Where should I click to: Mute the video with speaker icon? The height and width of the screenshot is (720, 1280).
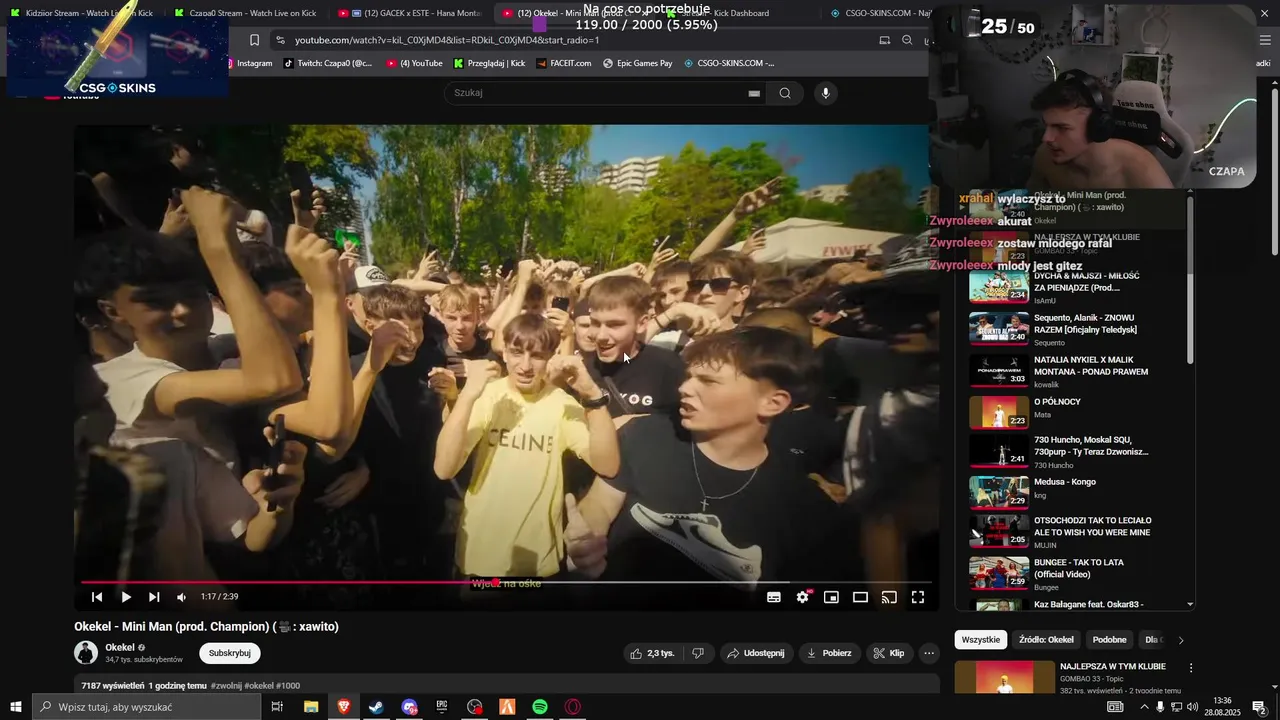(x=181, y=597)
